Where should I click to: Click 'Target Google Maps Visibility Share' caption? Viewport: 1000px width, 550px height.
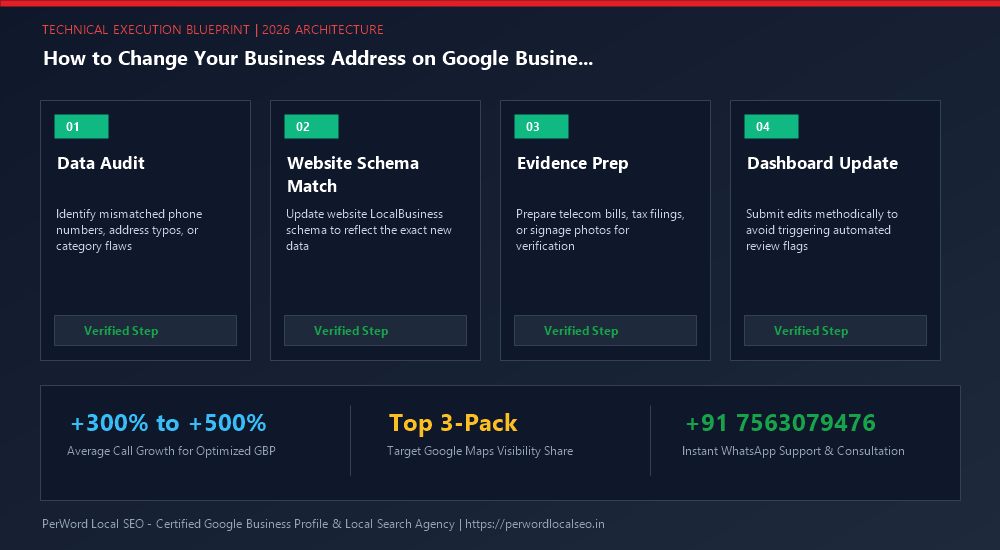tap(480, 450)
